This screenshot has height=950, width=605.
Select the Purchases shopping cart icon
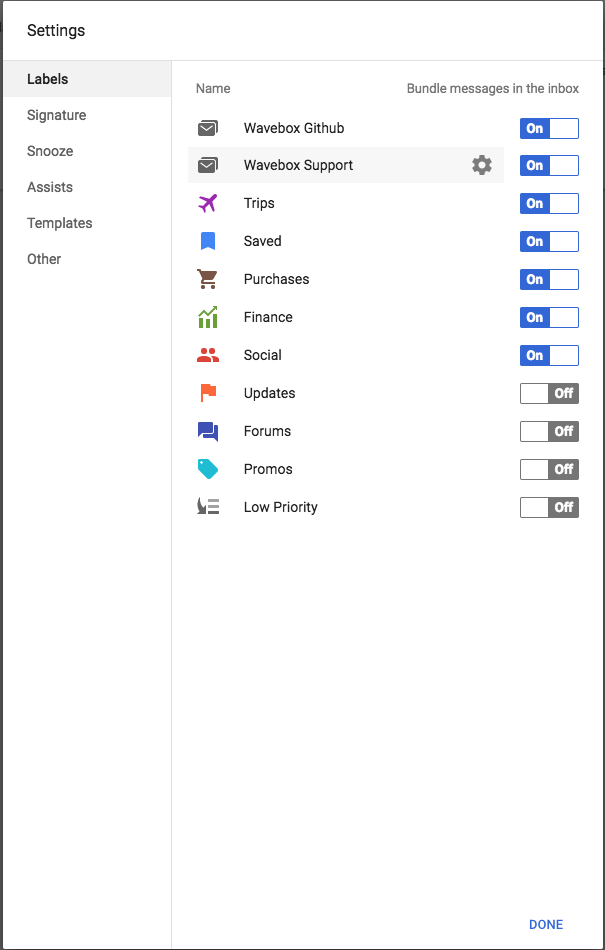coord(208,279)
